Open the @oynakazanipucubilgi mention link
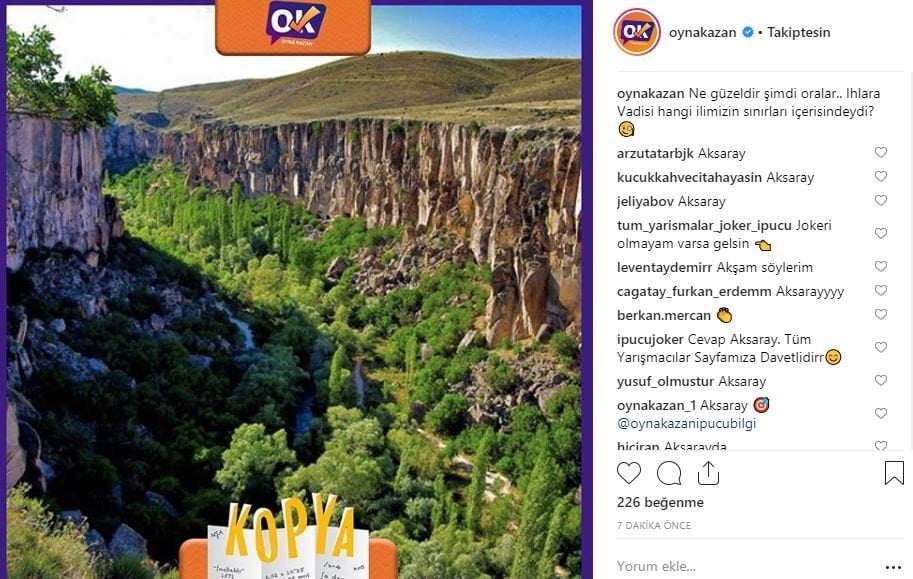The width and height of the screenshot is (913, 579). pos(686,423)
